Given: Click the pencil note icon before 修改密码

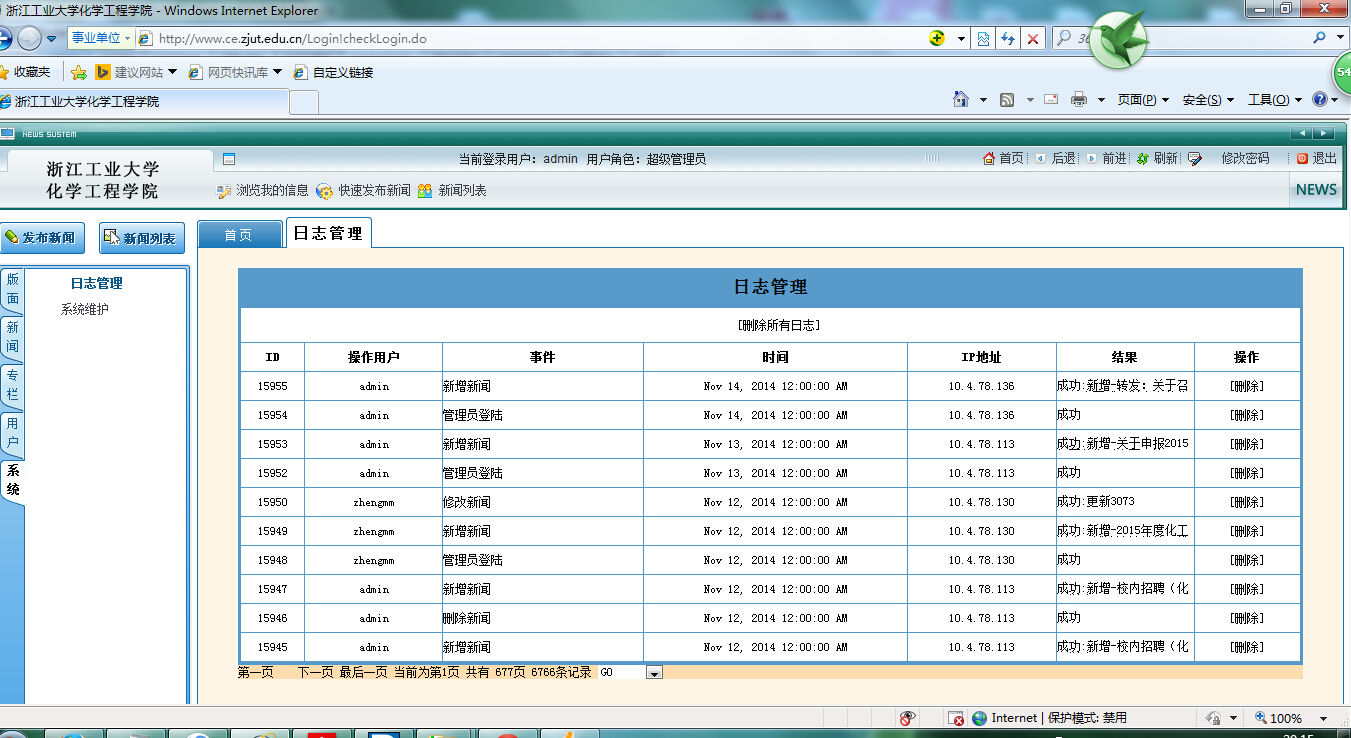Looking at the screenshot, I should coord(1195,159).
